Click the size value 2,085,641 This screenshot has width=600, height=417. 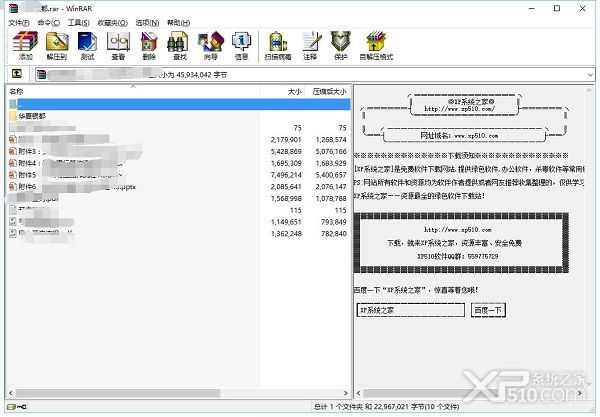tap(286, 187)
